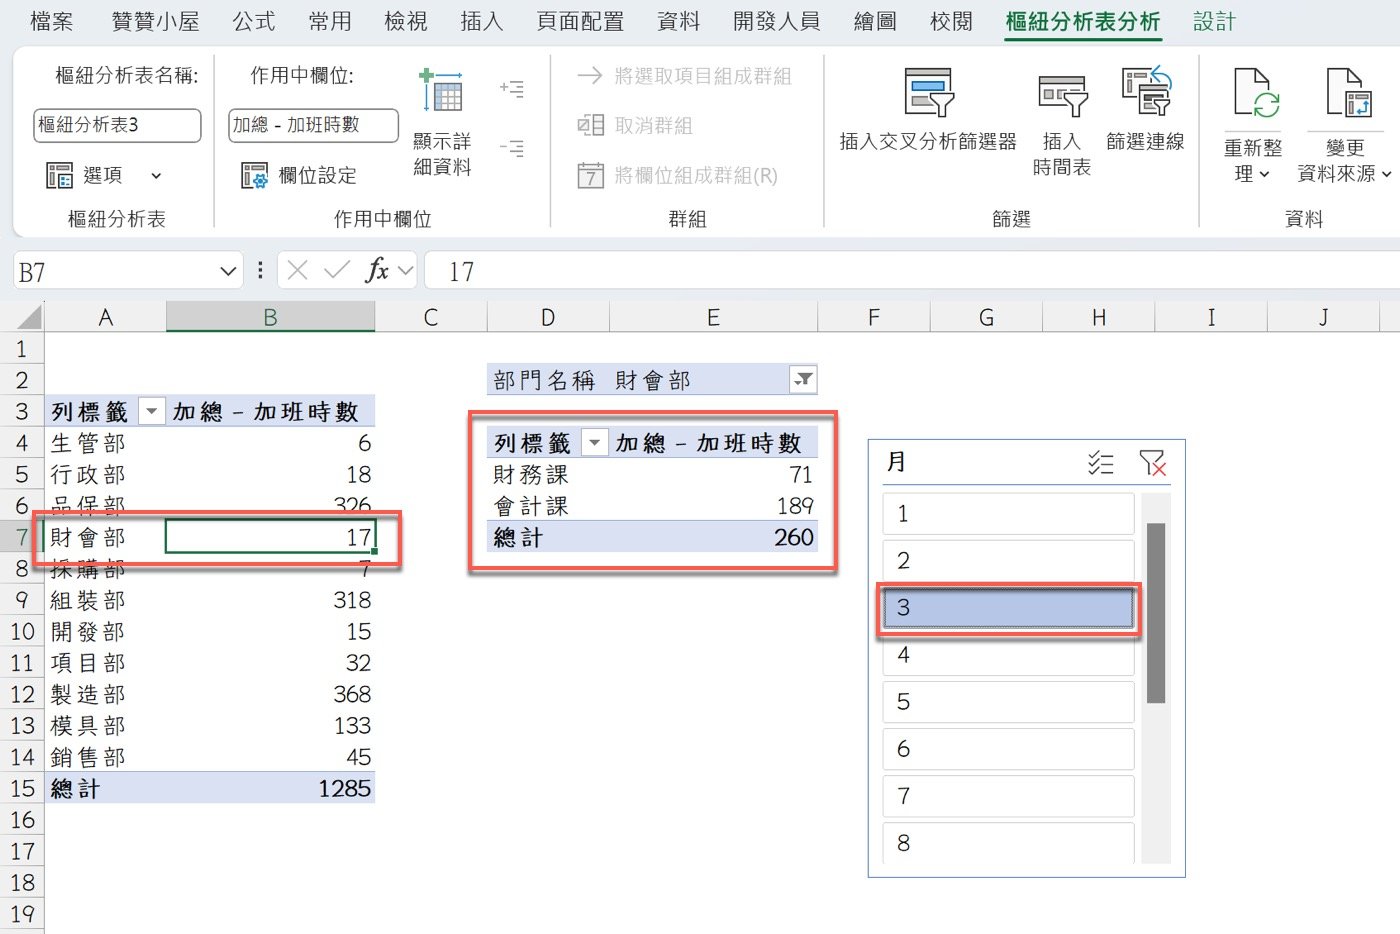Open the 設計 ribbon tab
The width and height of the screenshot is (1400, 934).
1214,21
